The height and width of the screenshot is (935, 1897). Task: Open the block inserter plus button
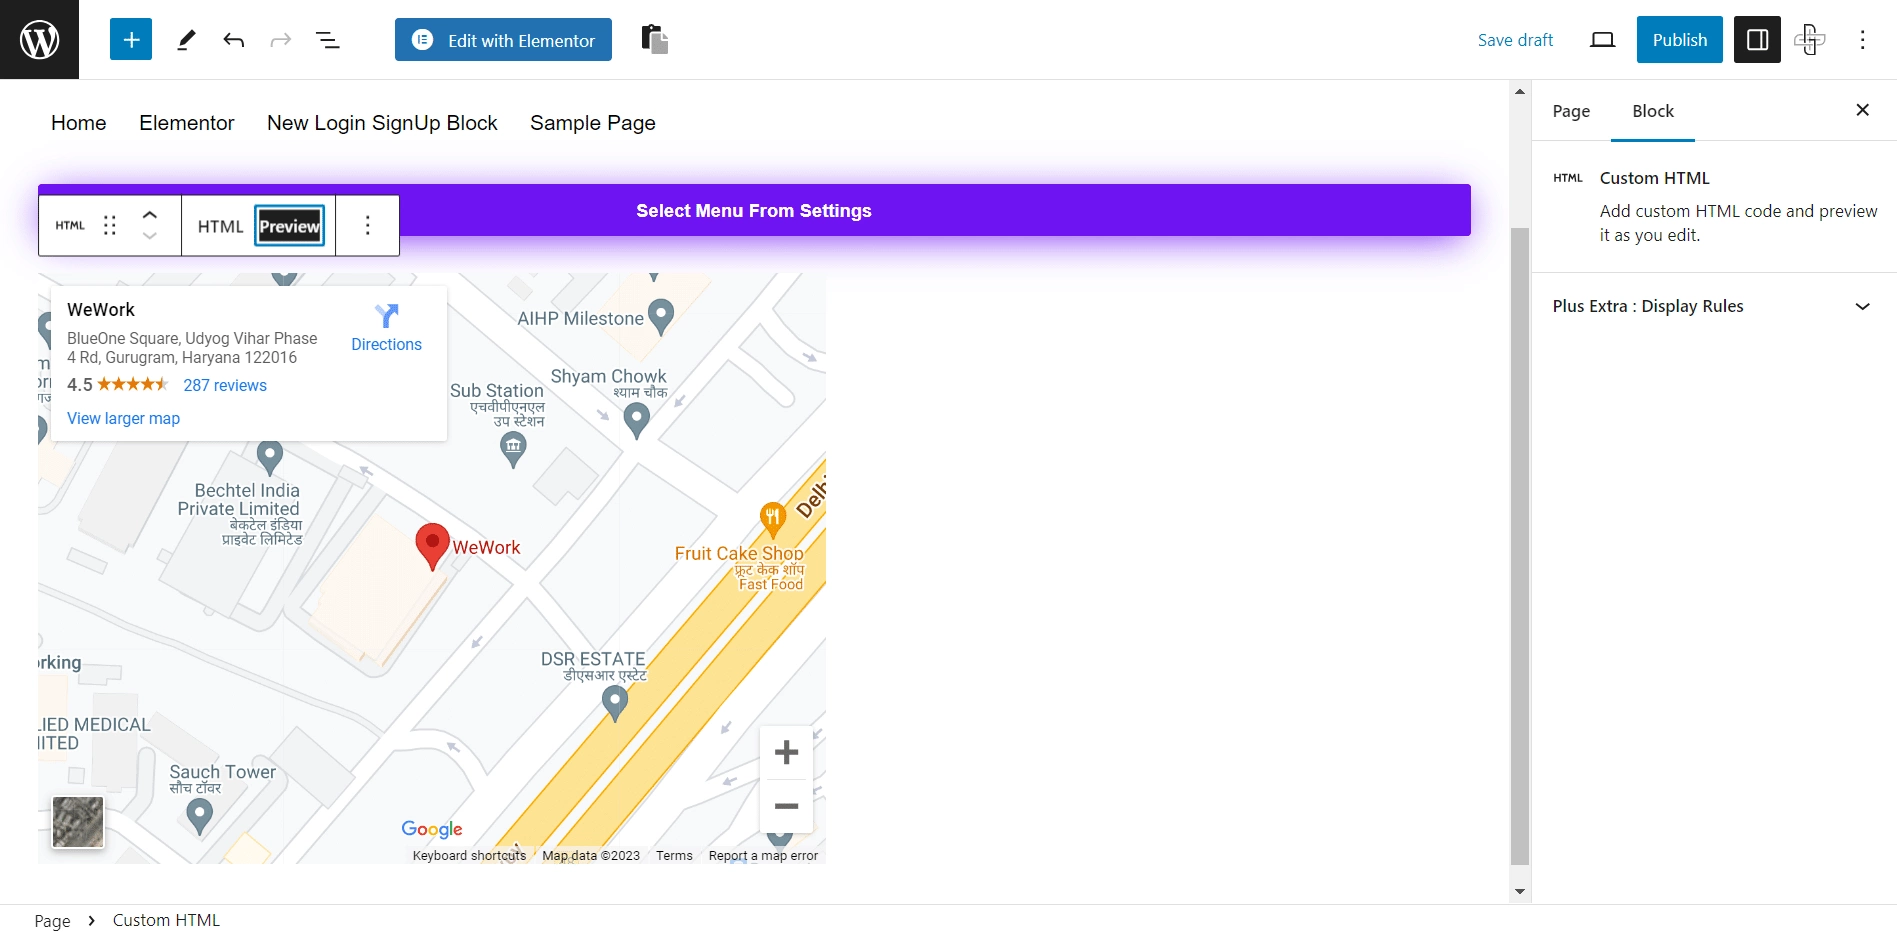131,40
